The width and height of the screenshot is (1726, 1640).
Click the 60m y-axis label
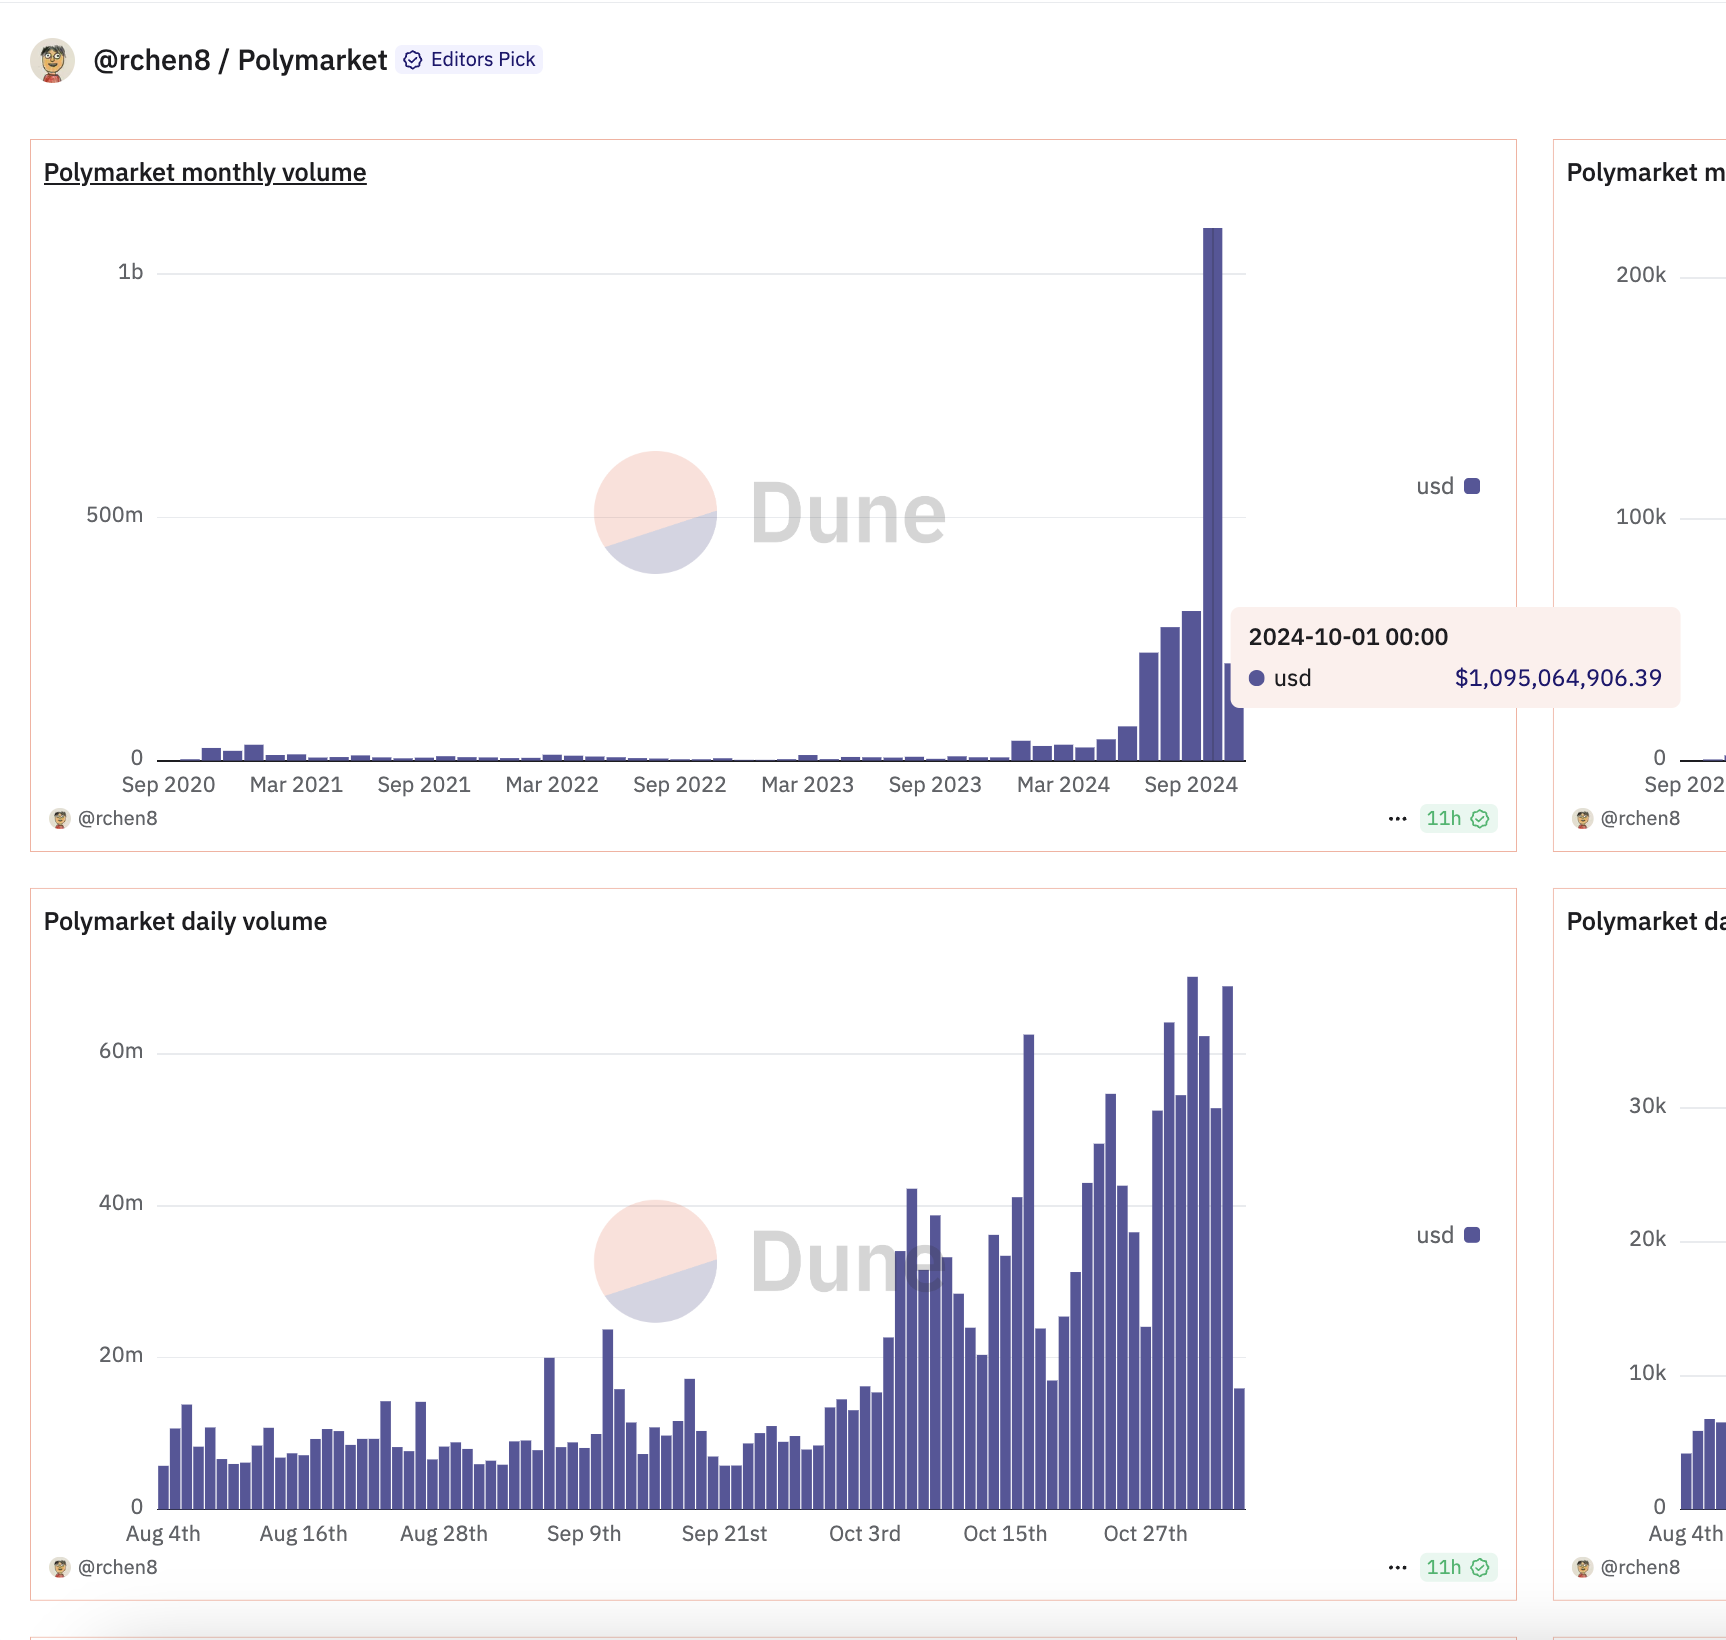pos(121,1051)
